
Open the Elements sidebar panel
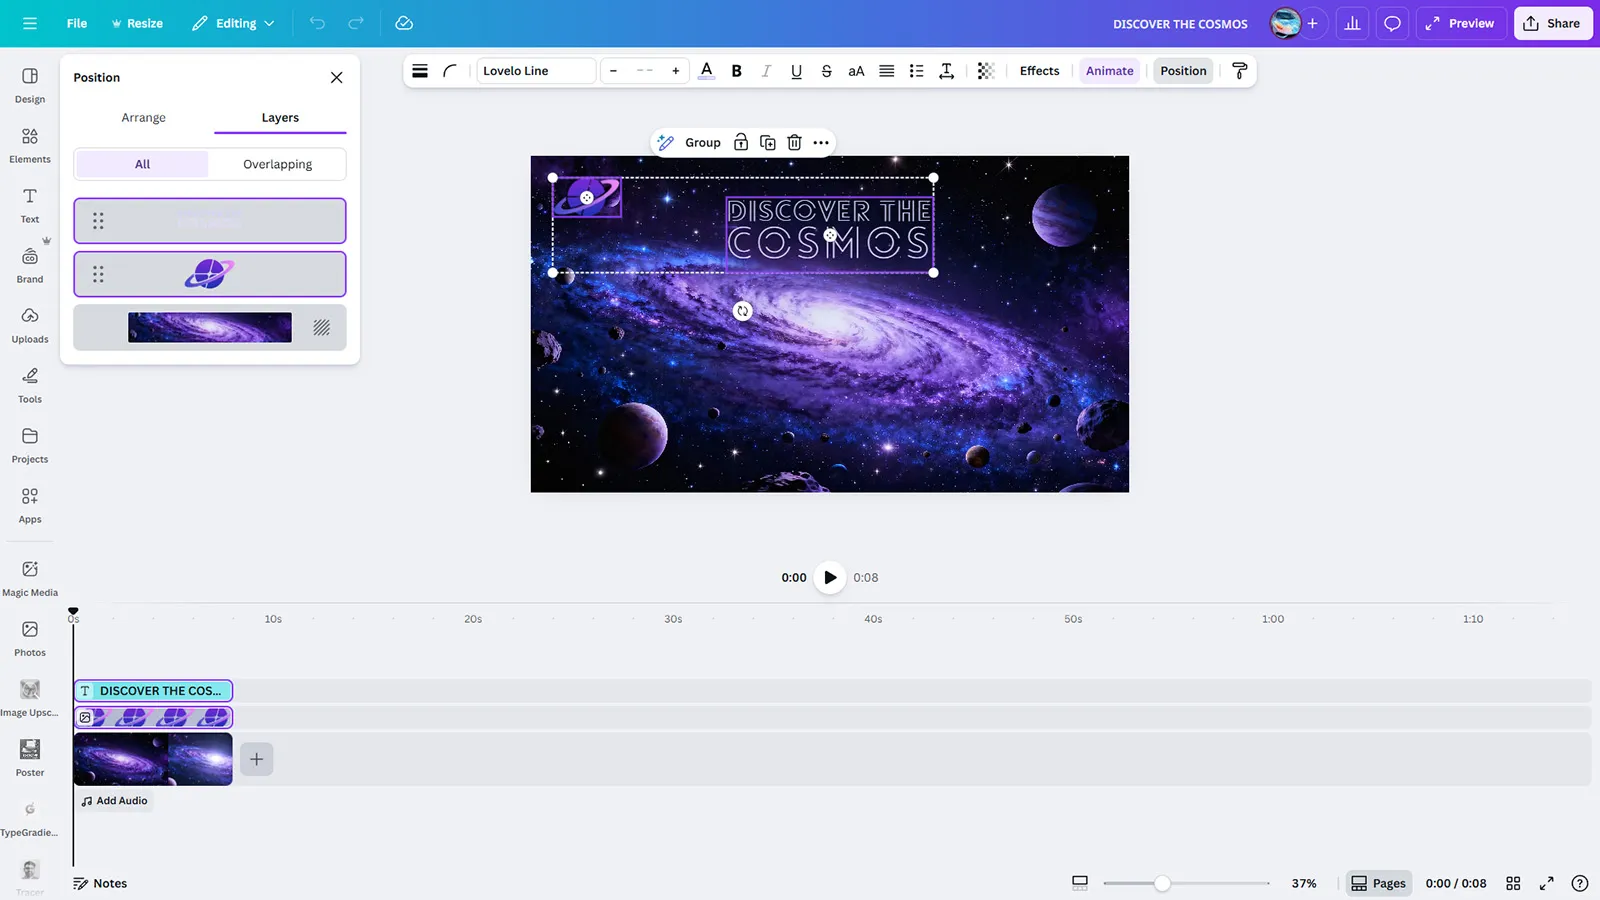30,144
